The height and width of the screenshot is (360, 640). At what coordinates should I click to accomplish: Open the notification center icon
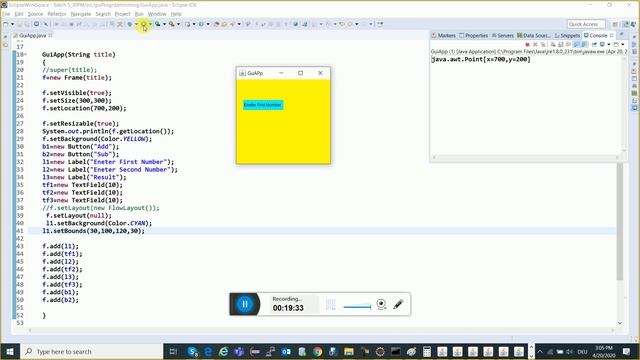627,351
